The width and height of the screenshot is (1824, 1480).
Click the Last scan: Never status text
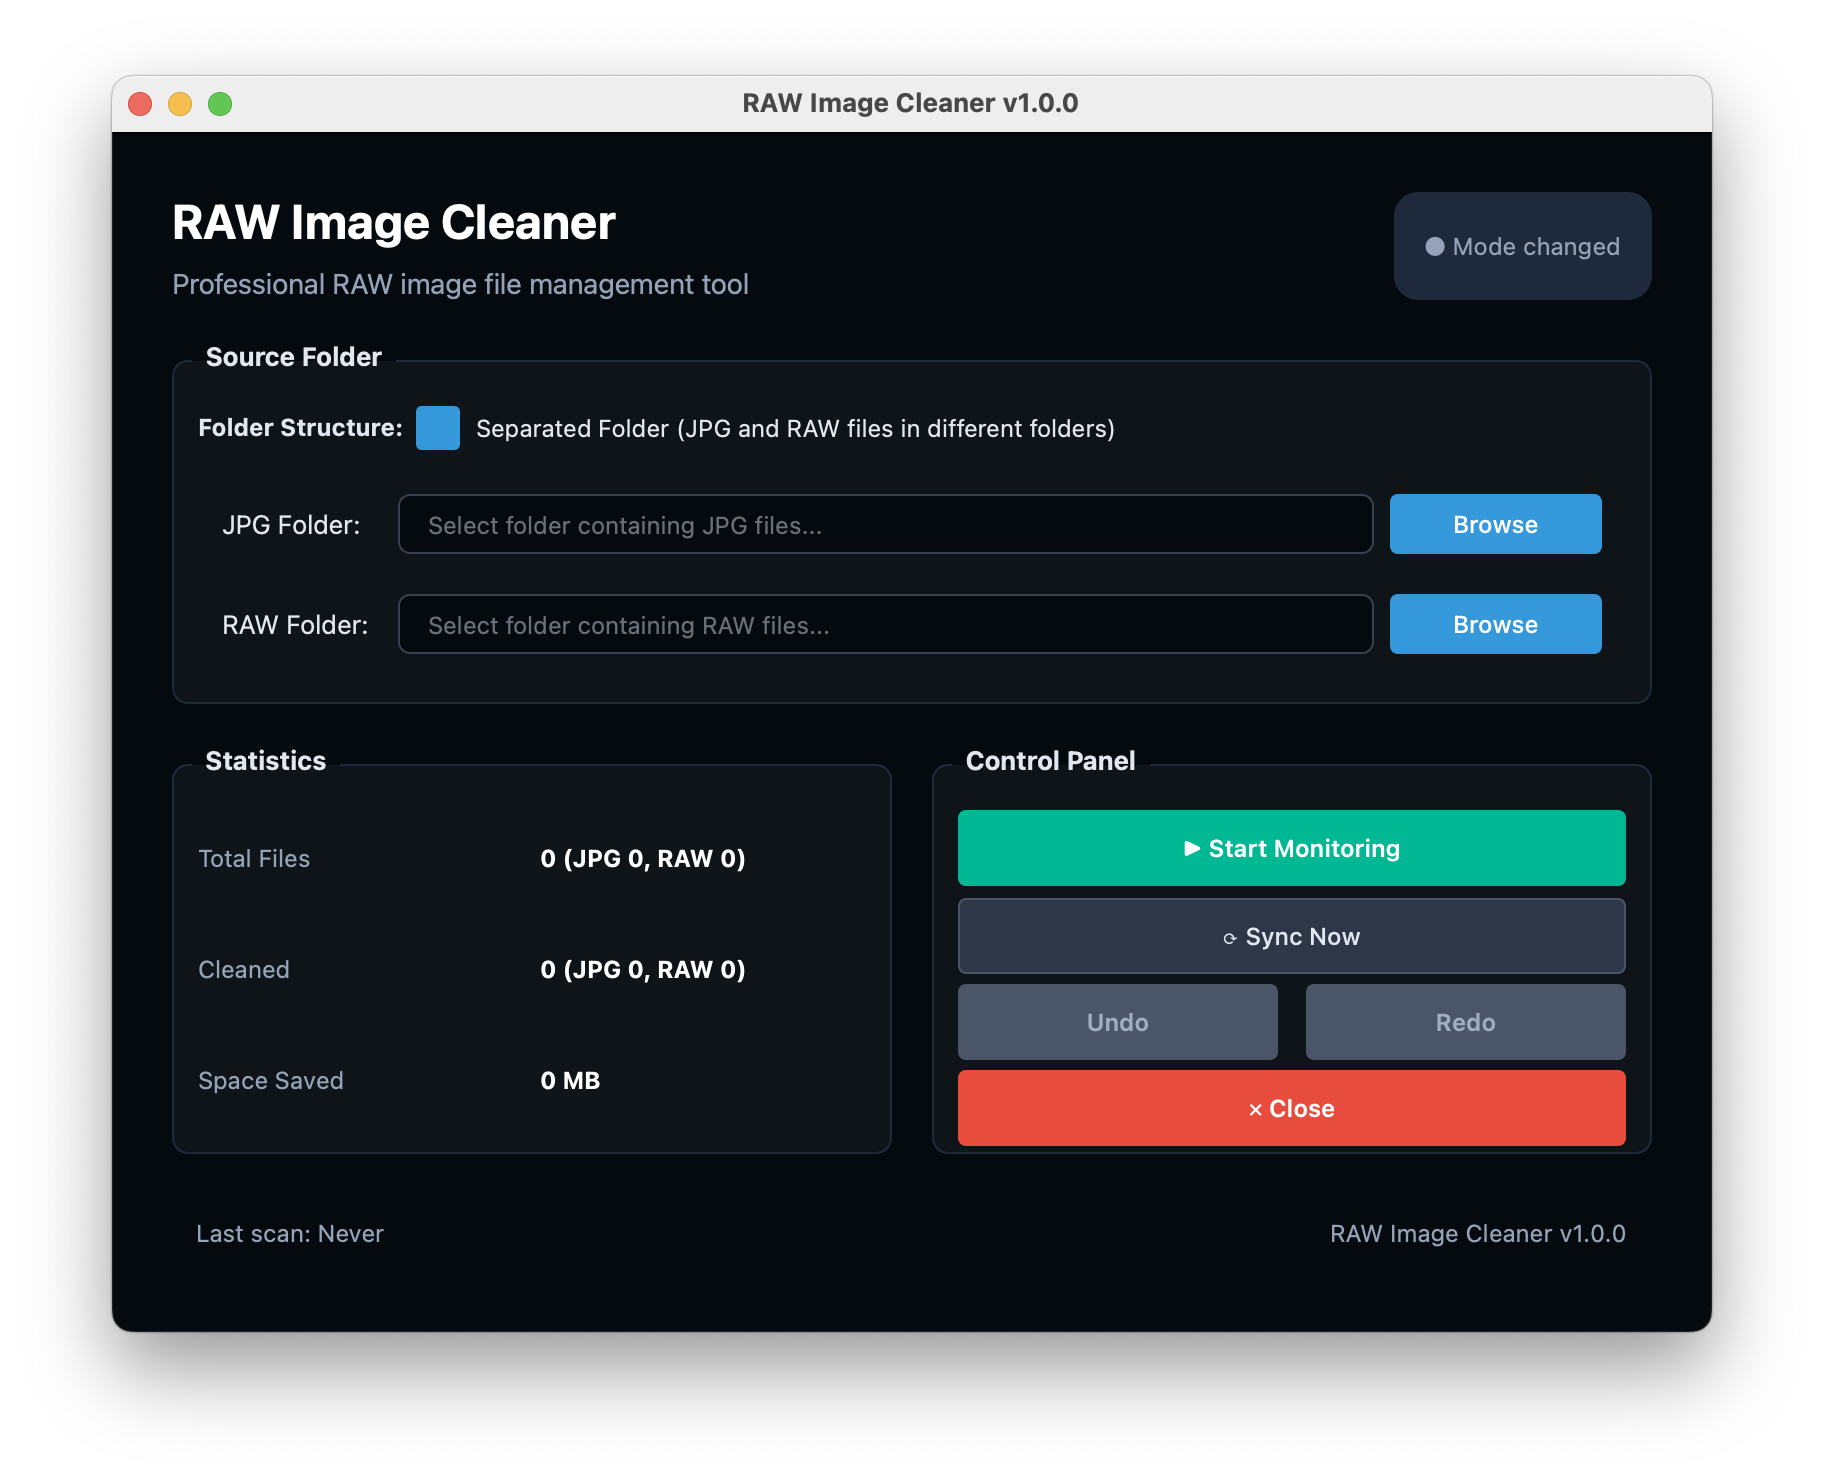pyautogui.click(x=290, y=1234)
